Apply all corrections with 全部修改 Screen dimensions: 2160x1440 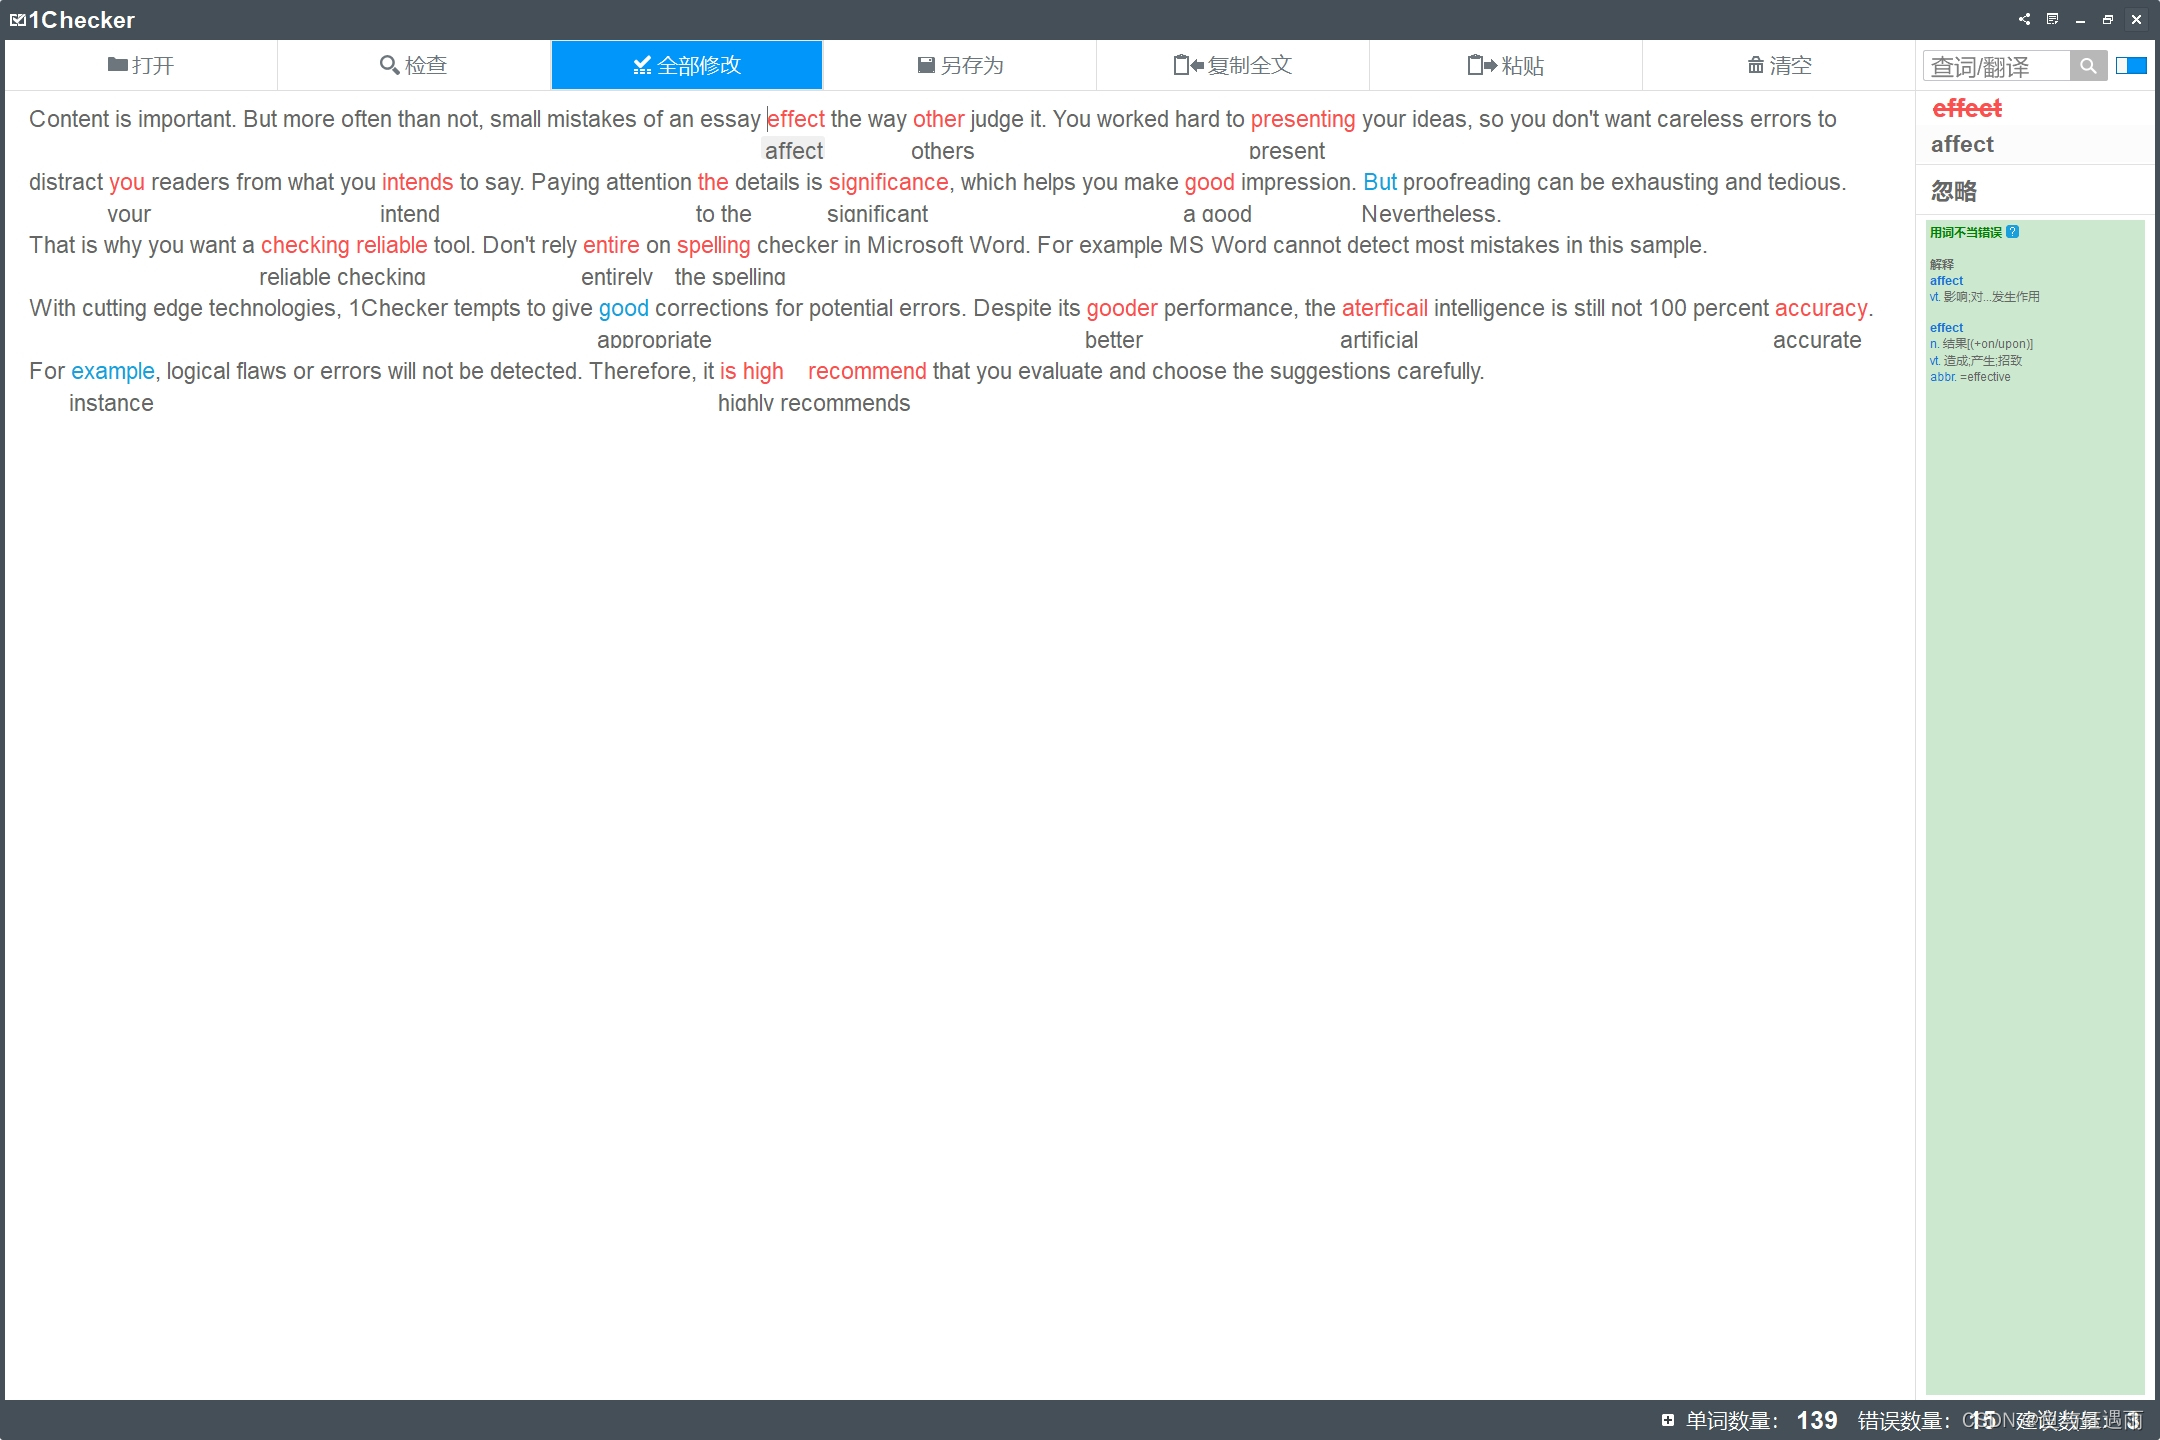687,66
